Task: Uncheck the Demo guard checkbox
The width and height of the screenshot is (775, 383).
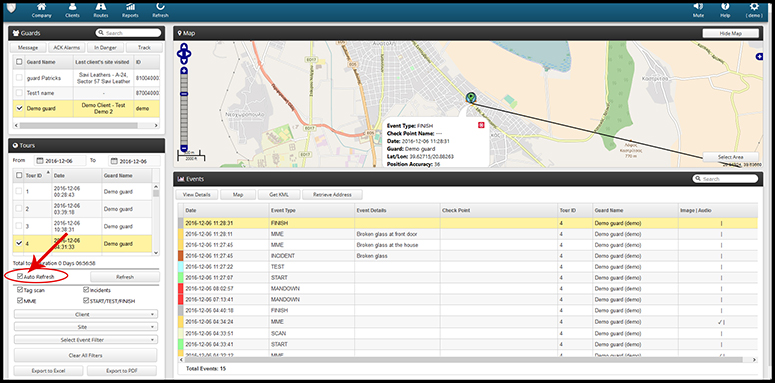Action: pos(19,108)
